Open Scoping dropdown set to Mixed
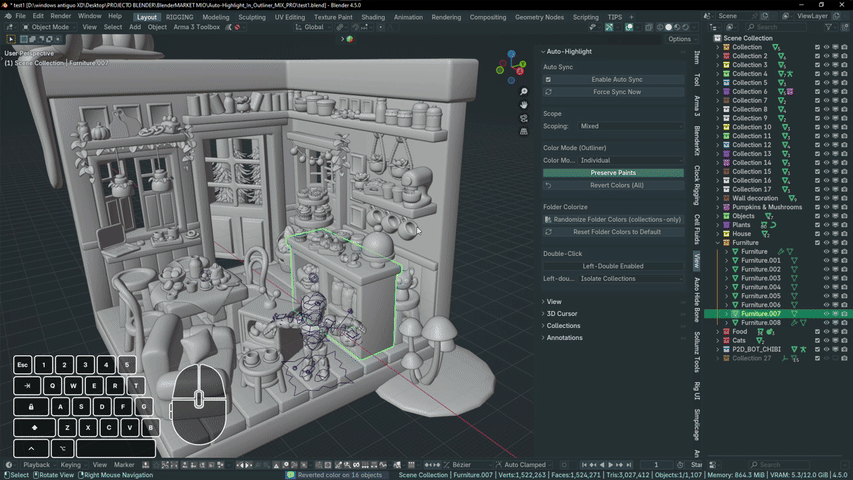 [x=631, y=126]
